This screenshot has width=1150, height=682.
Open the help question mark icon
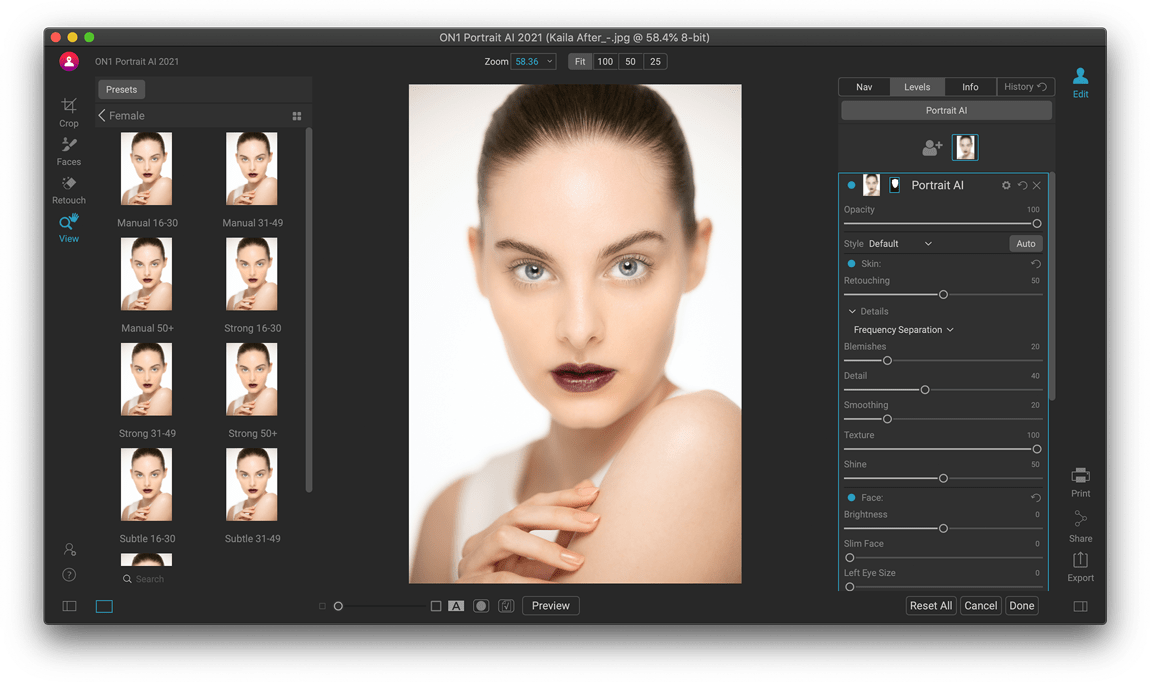coord(69,575)
